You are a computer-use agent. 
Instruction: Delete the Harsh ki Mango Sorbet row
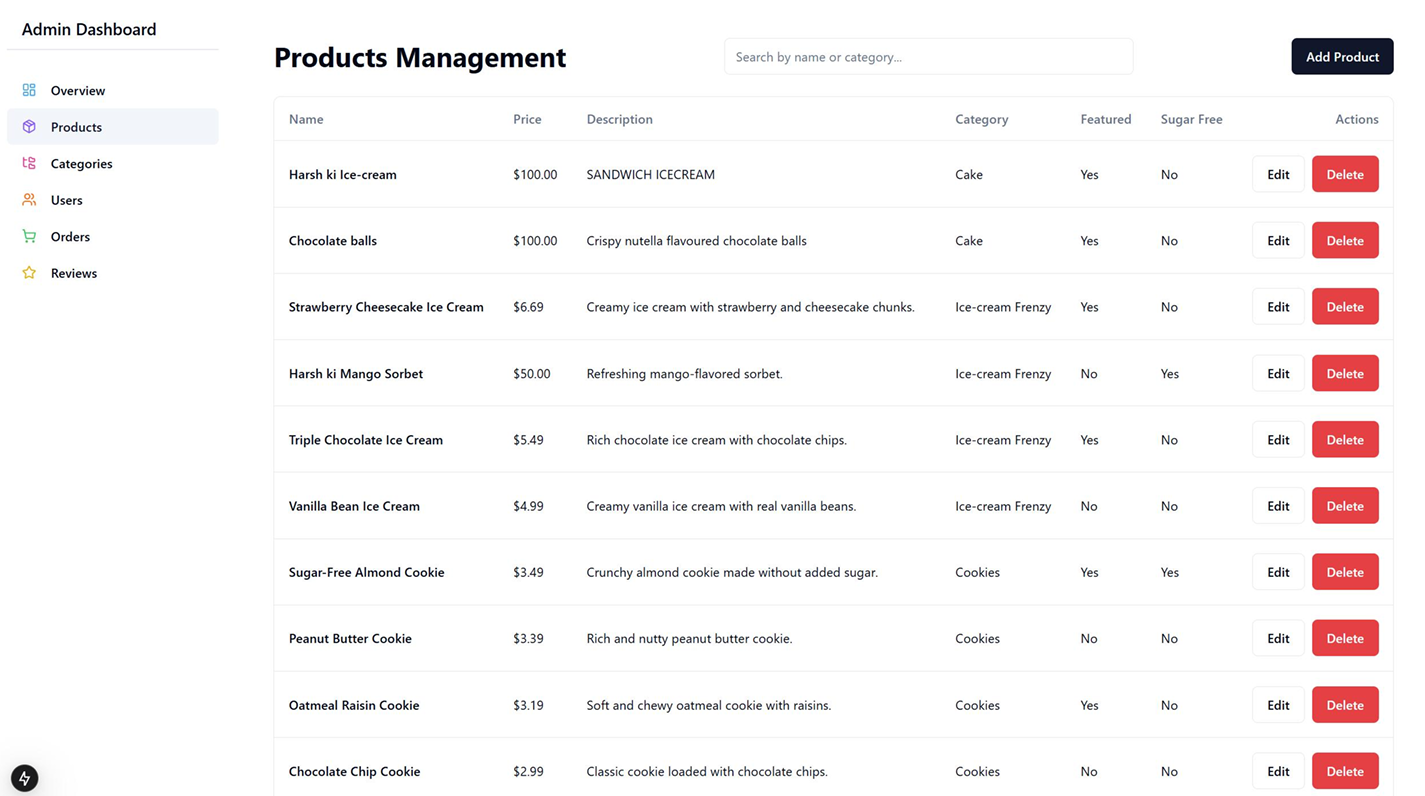click(1345, 373)
